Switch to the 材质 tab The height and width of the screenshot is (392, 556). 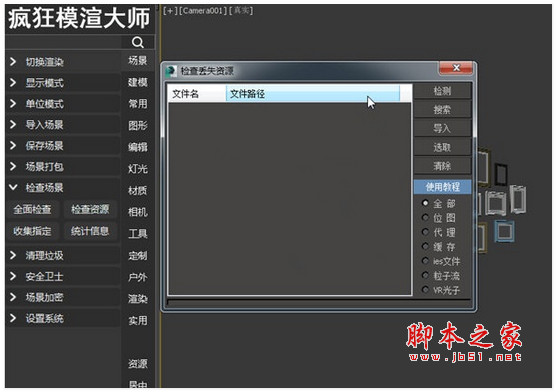(138, 191)
